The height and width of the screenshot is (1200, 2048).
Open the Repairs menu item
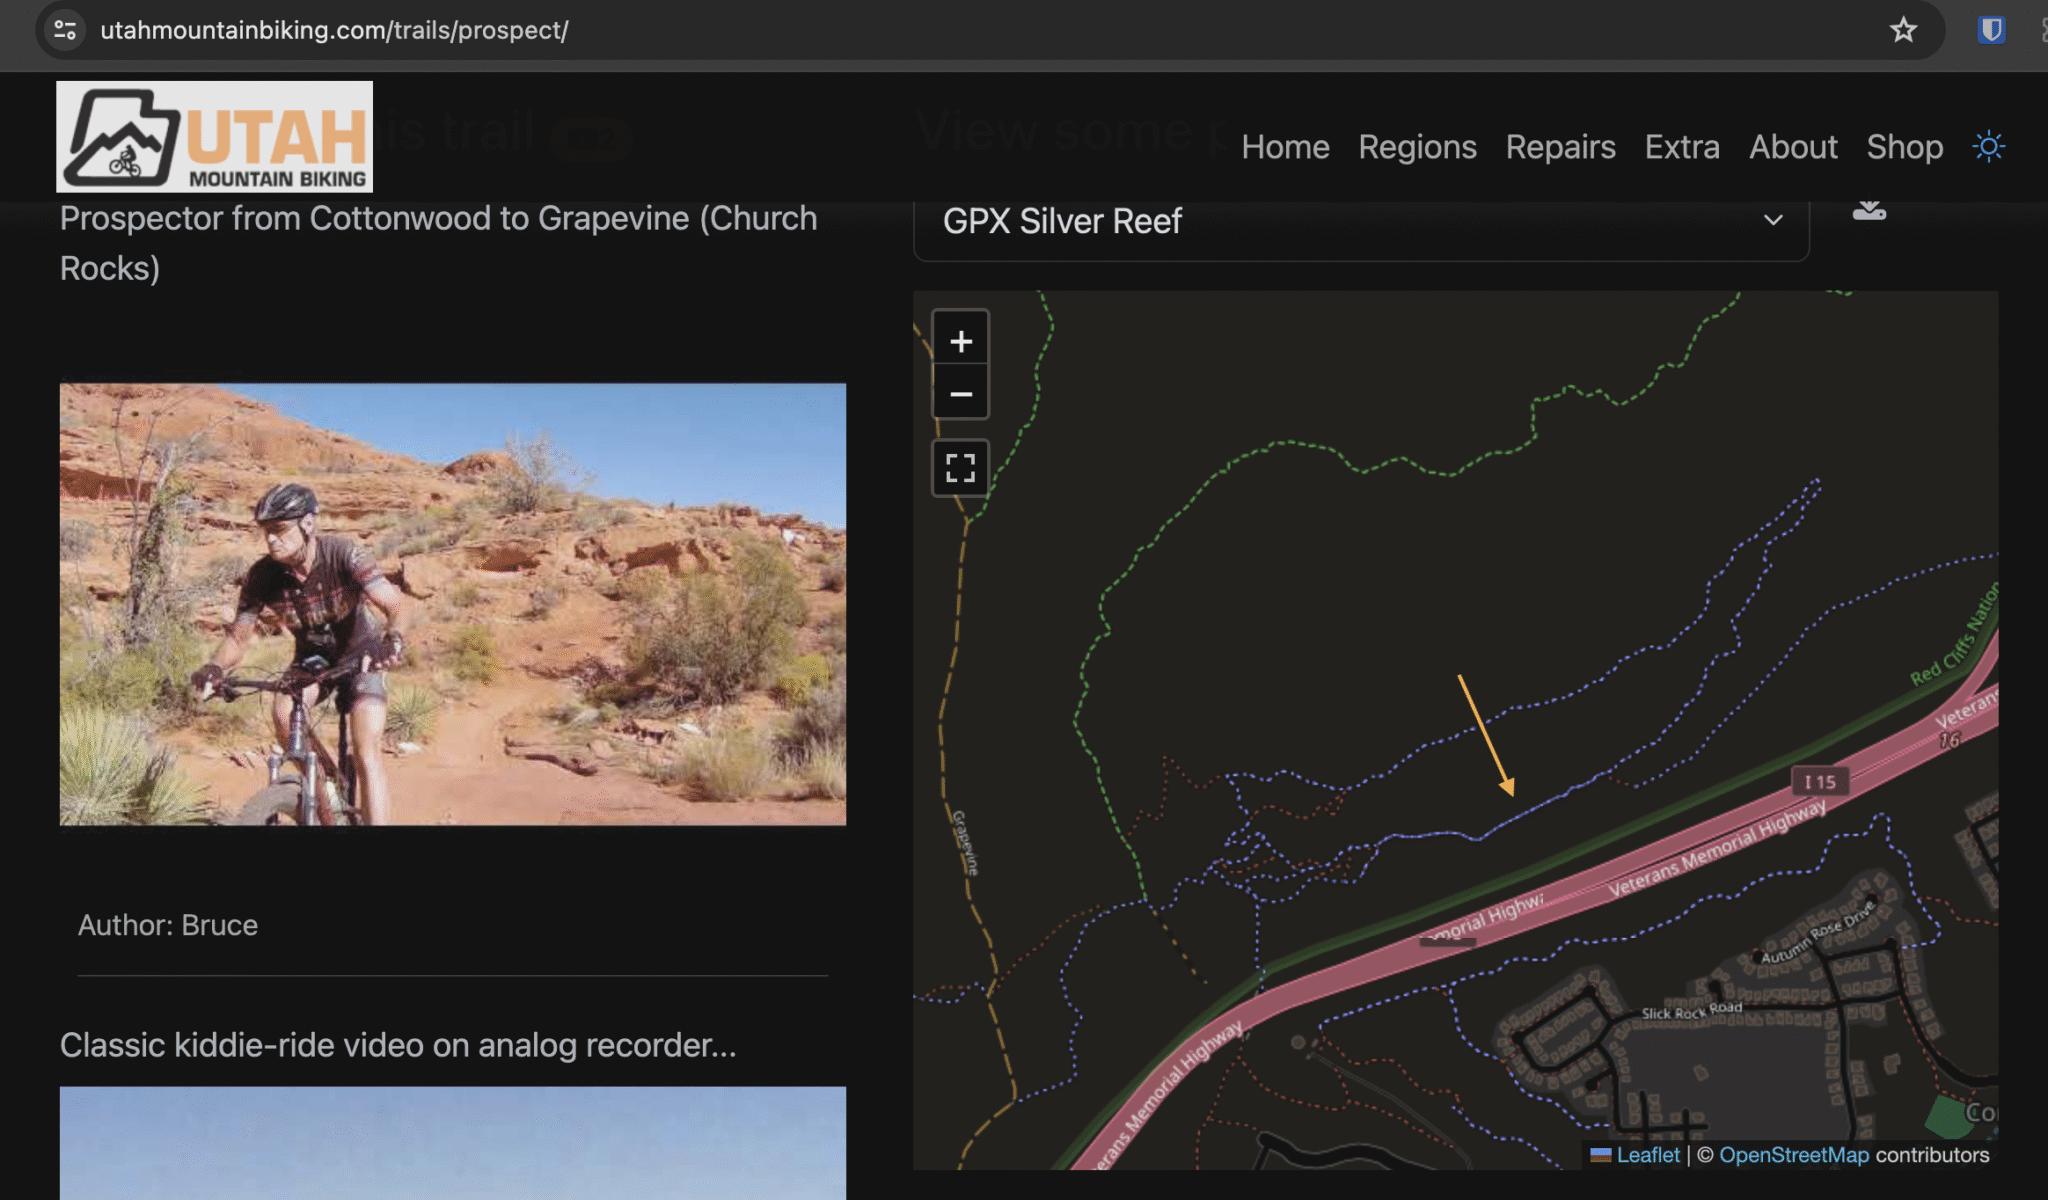point(1560,147)
